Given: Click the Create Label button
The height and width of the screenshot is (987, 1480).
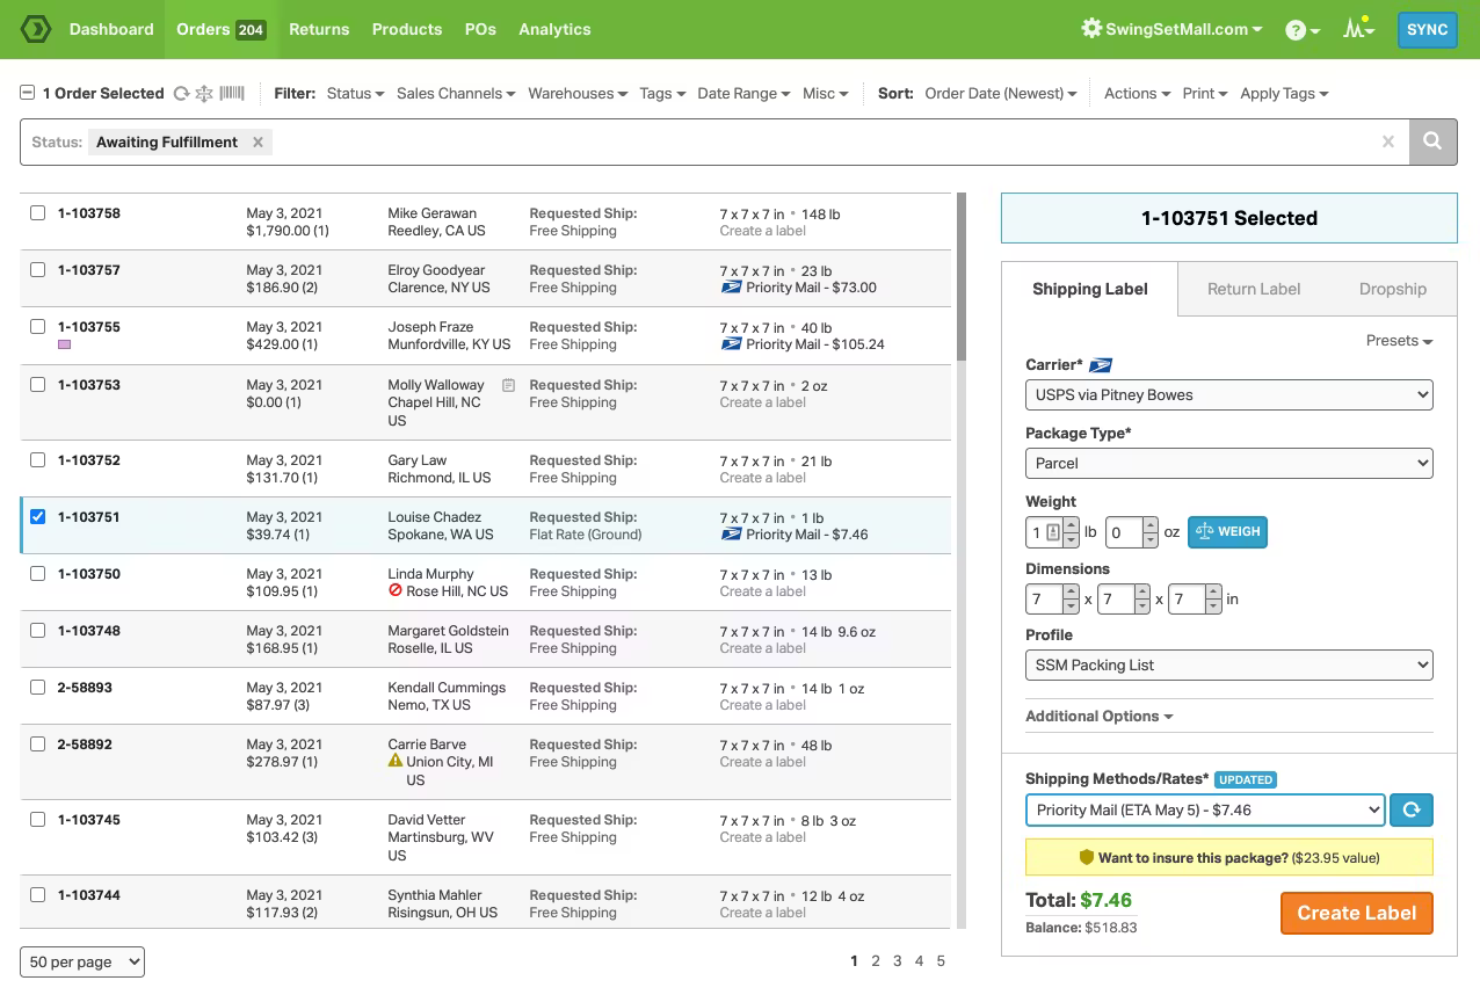Looking at the screenshot, I should 1356,913.
